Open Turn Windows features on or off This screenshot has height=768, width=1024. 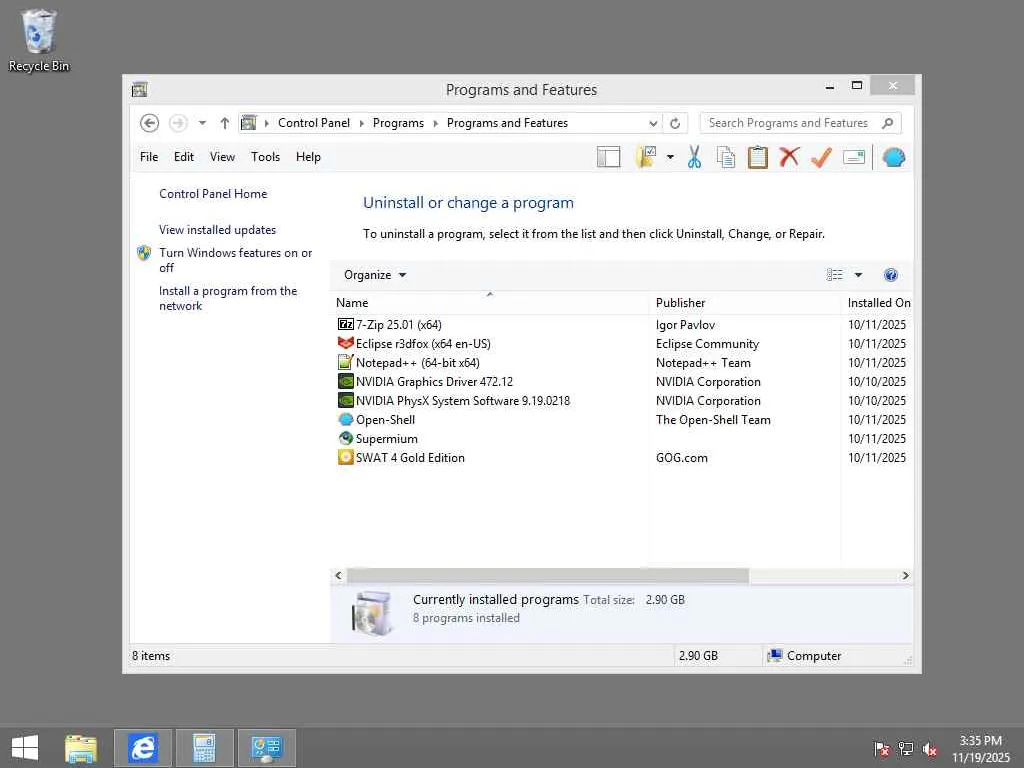point(235,260)
